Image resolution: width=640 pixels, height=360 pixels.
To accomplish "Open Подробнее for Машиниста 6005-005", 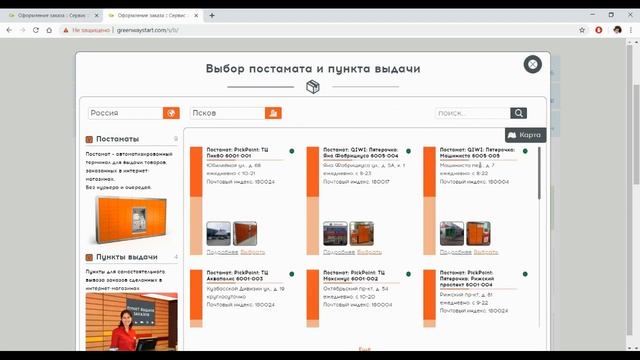I will pyautogui.click(x=456, y=252).
